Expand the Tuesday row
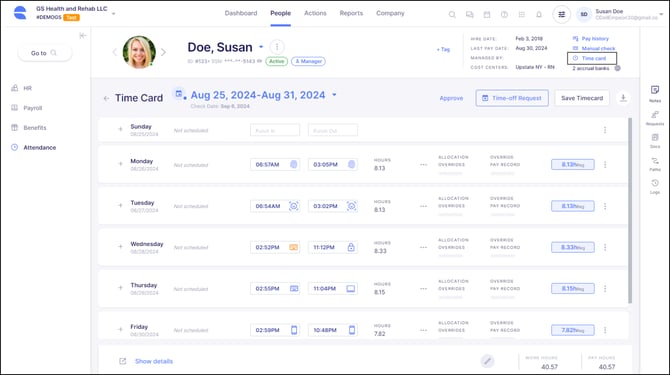This screenshot has width=670, height=375. 120,205
